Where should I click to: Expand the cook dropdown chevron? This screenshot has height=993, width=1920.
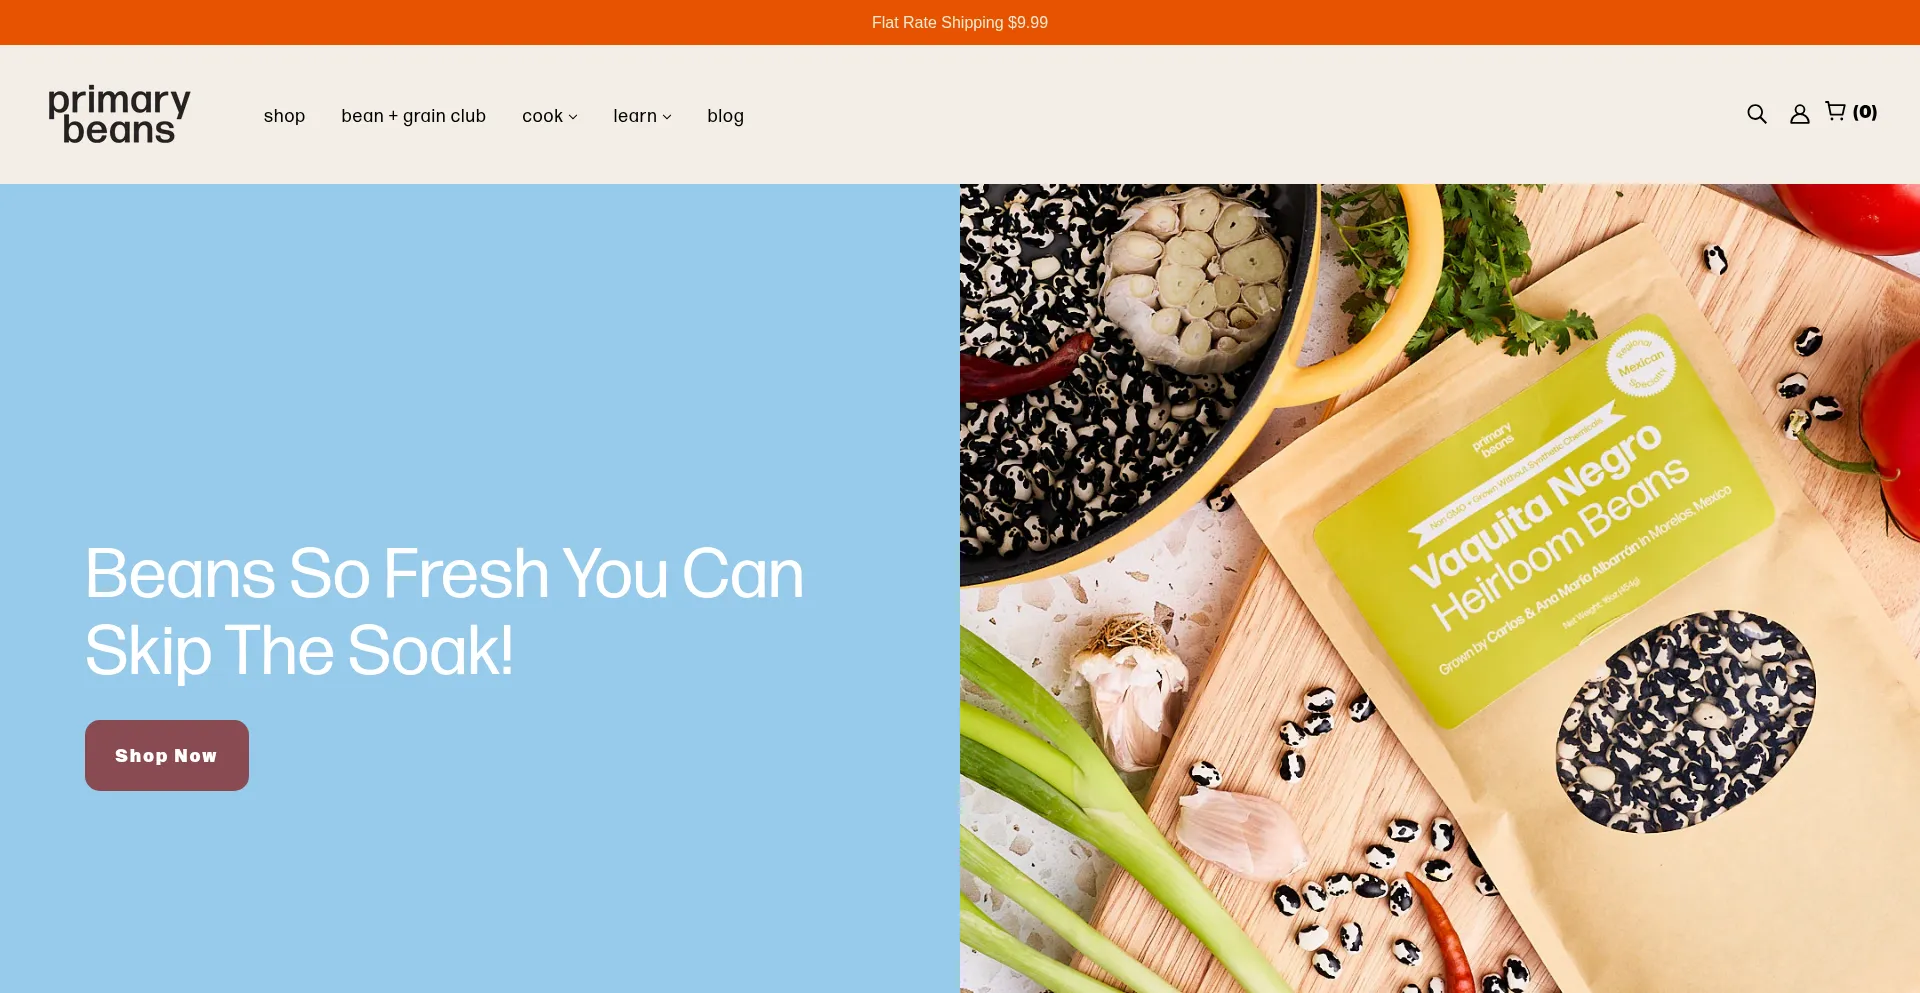coord(573,117)
